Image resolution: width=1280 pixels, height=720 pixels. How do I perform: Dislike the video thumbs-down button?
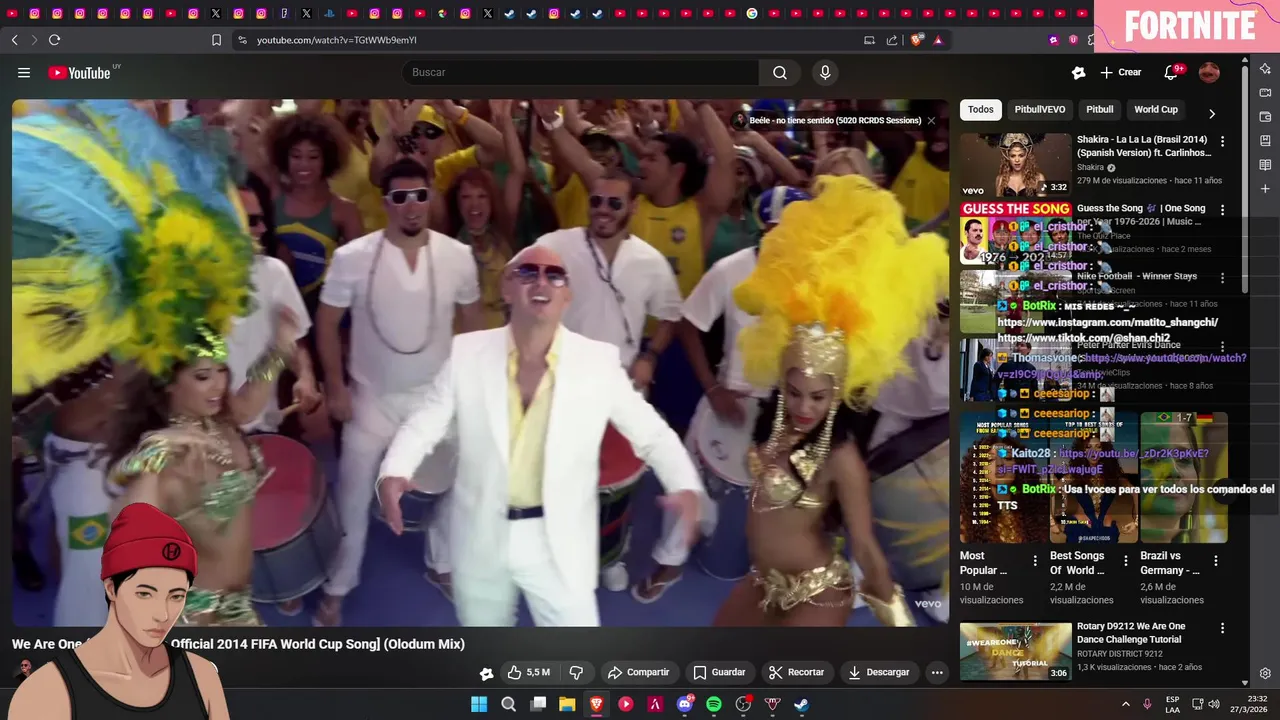576,672
